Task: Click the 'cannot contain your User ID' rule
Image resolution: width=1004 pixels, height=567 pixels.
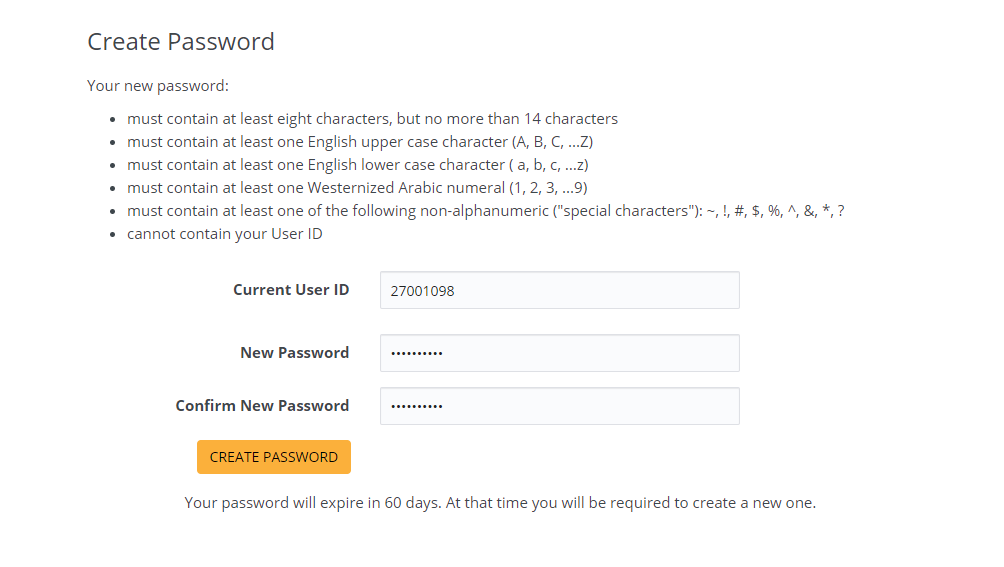Action: (x=224, y=234)
